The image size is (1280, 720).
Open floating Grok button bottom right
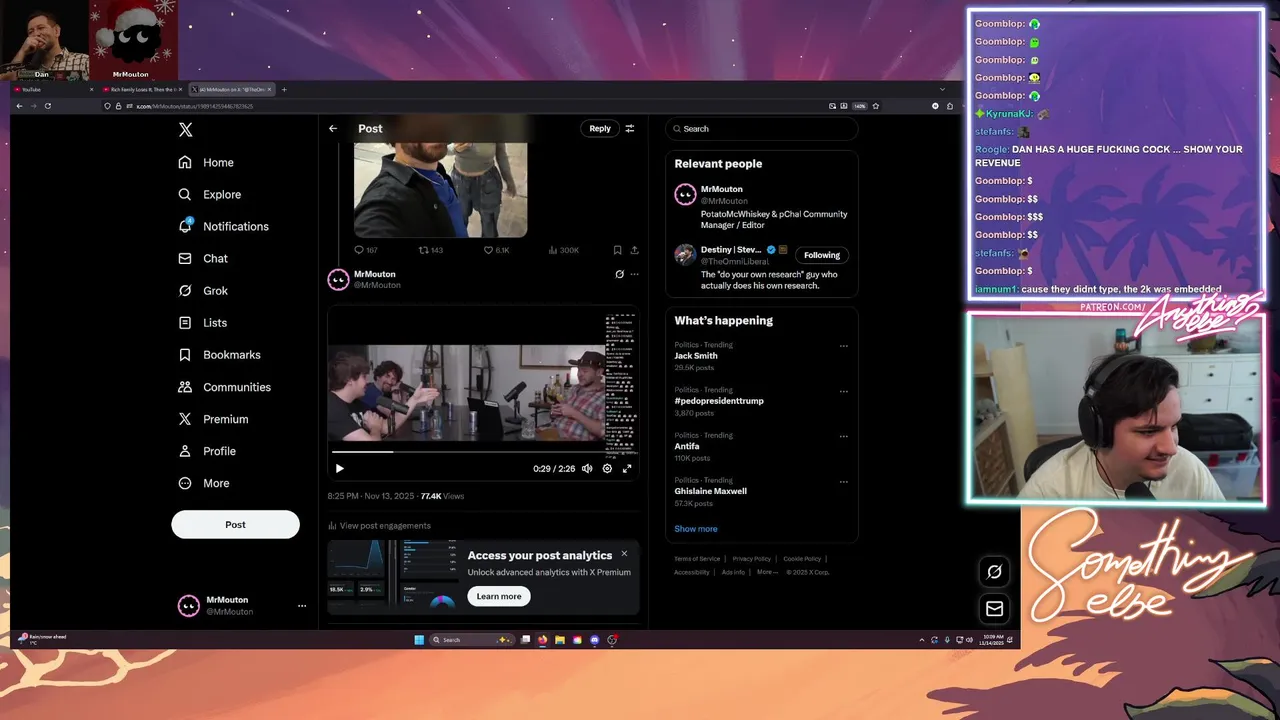coord(994,572)
